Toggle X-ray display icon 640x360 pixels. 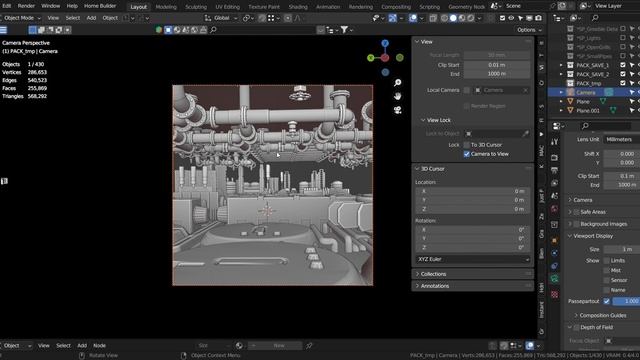[433, 18]
